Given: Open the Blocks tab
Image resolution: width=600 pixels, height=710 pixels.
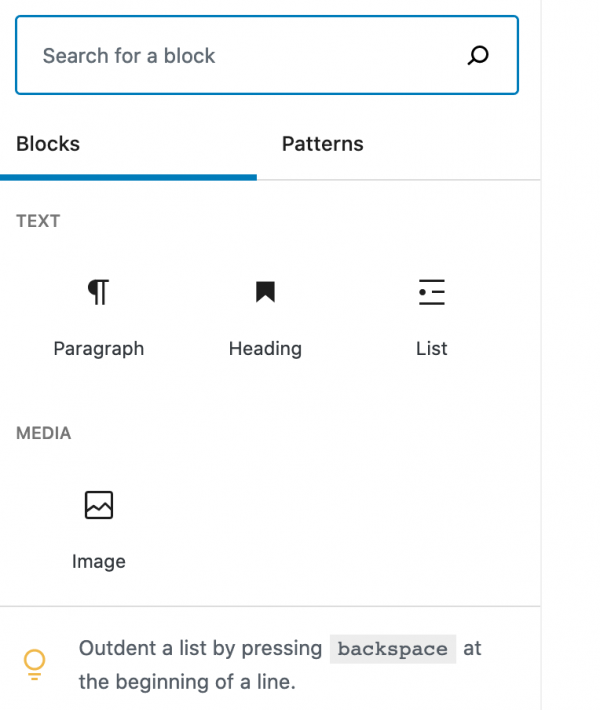Looking at the screenshot, I should pos(48,144).
